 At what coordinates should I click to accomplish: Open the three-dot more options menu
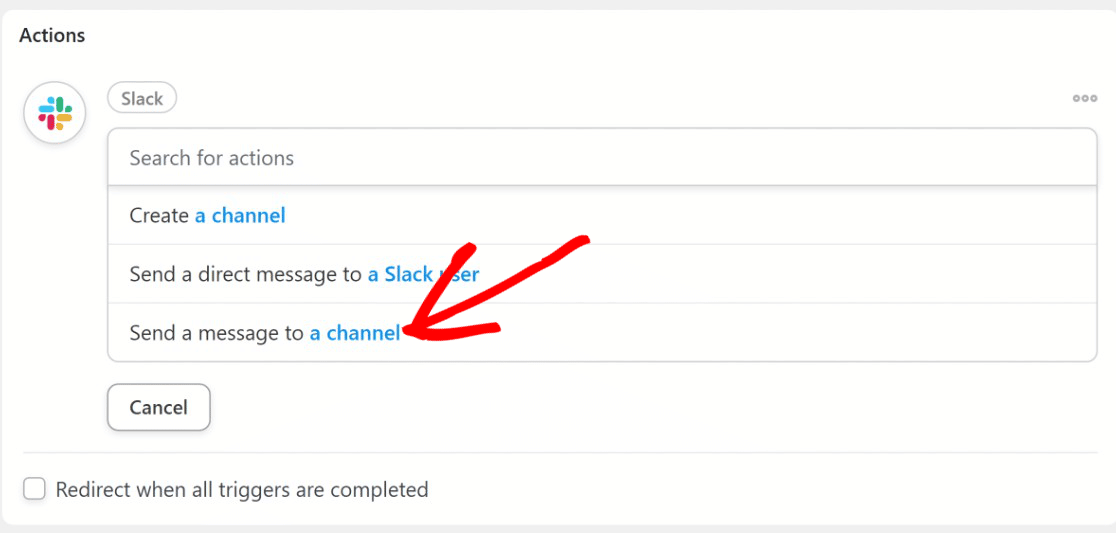point(1085,98)
